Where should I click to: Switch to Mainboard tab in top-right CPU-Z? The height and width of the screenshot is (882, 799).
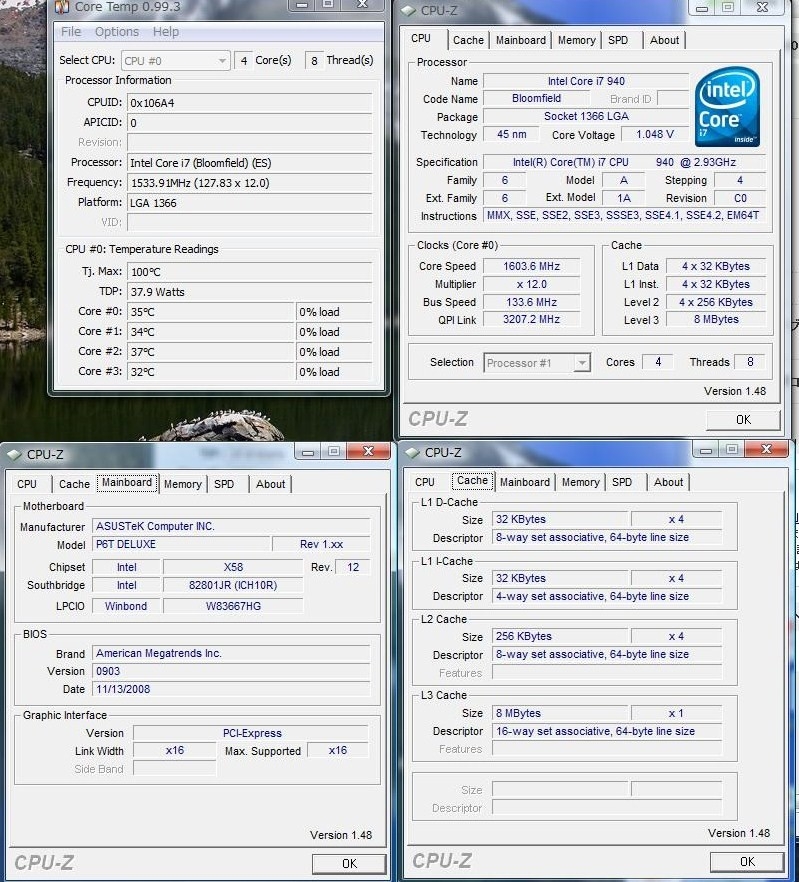click(520, 40)
